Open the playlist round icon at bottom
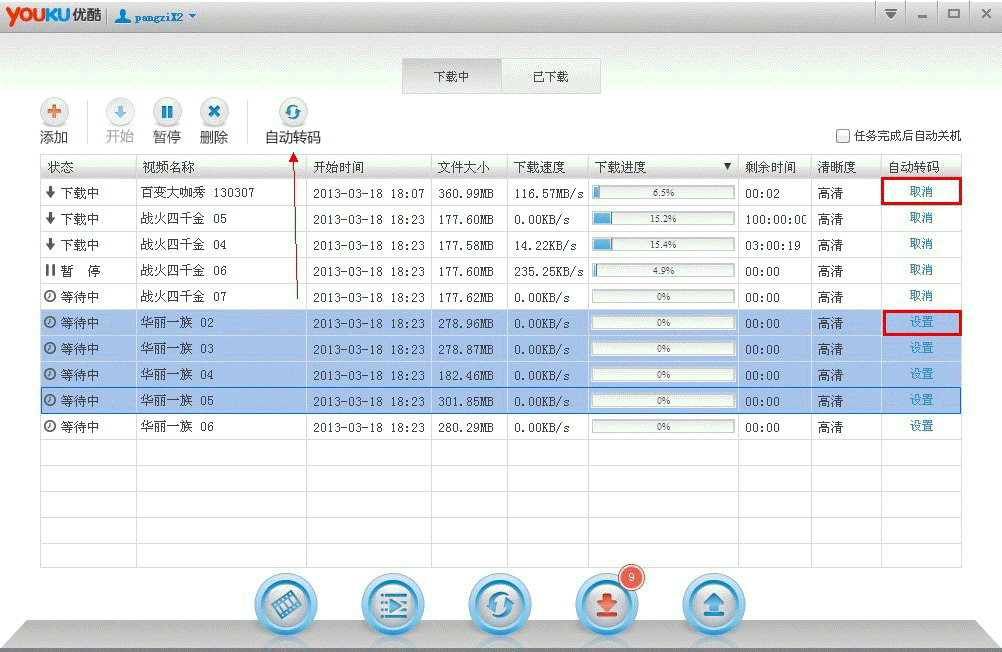Image resolution: width=1002 pixels, height=652 pixels. pos(392,604)
